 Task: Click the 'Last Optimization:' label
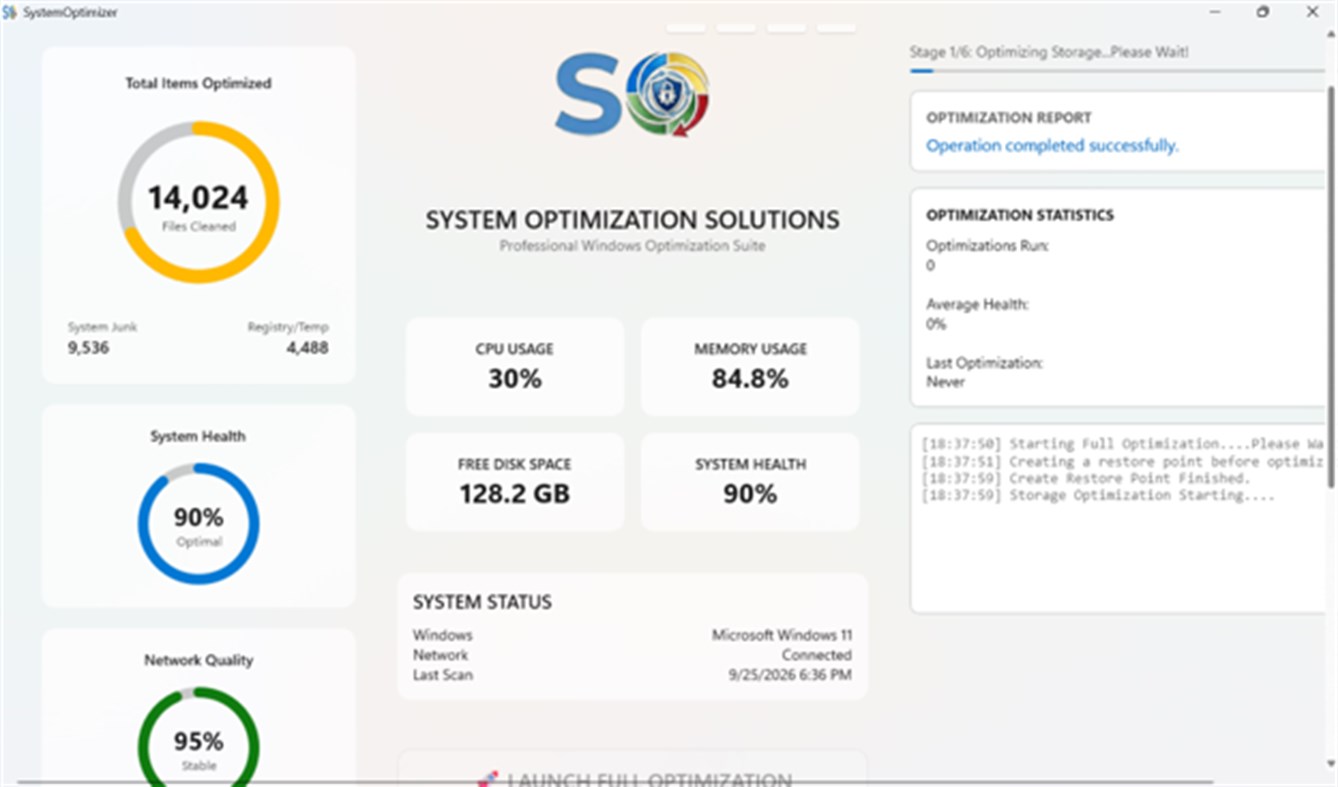[984, 363]
